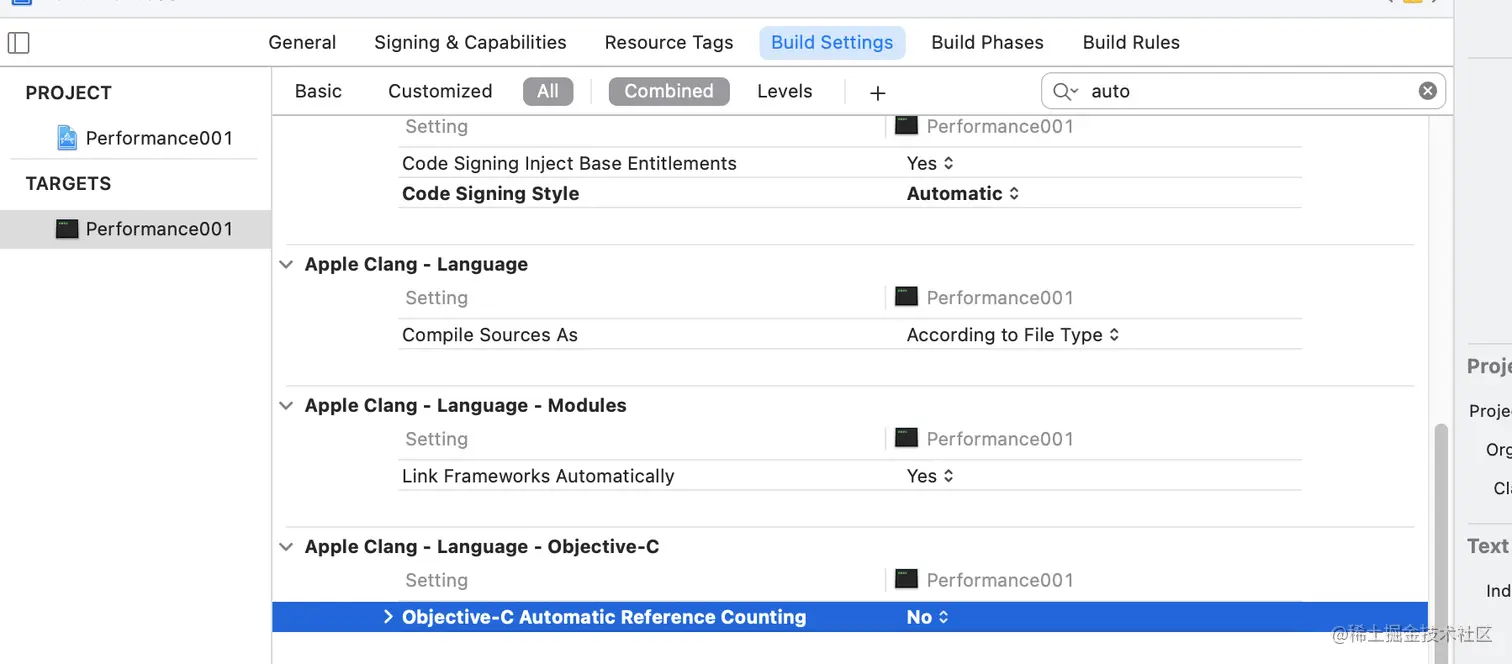Screen dimensions: 1512x664
Task: Open Code Signing Style Automatic dropdown
Action: point(963,193)
